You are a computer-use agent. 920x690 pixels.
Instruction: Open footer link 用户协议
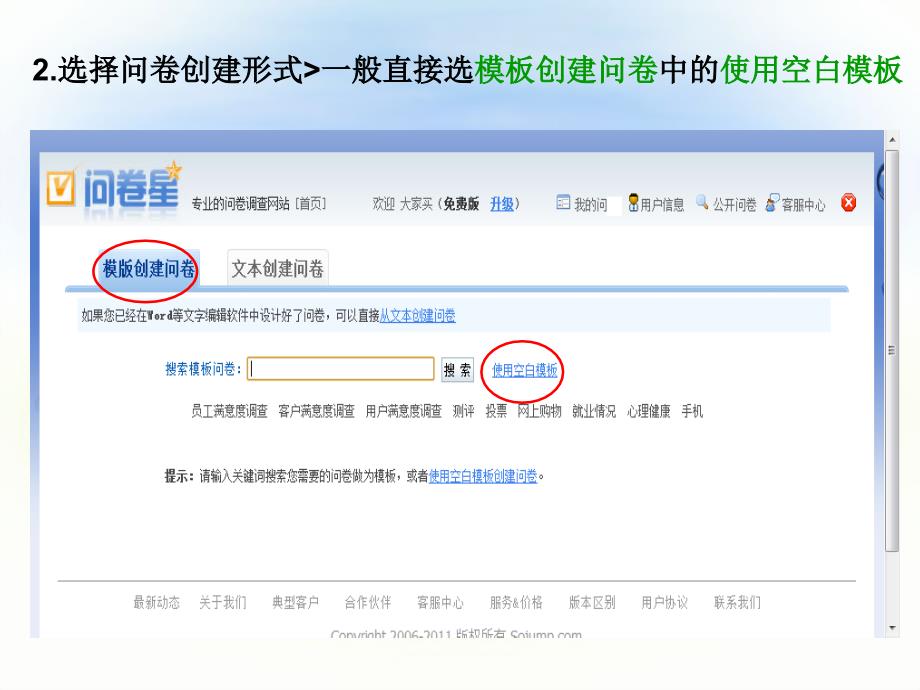click(x=664, y=603)
